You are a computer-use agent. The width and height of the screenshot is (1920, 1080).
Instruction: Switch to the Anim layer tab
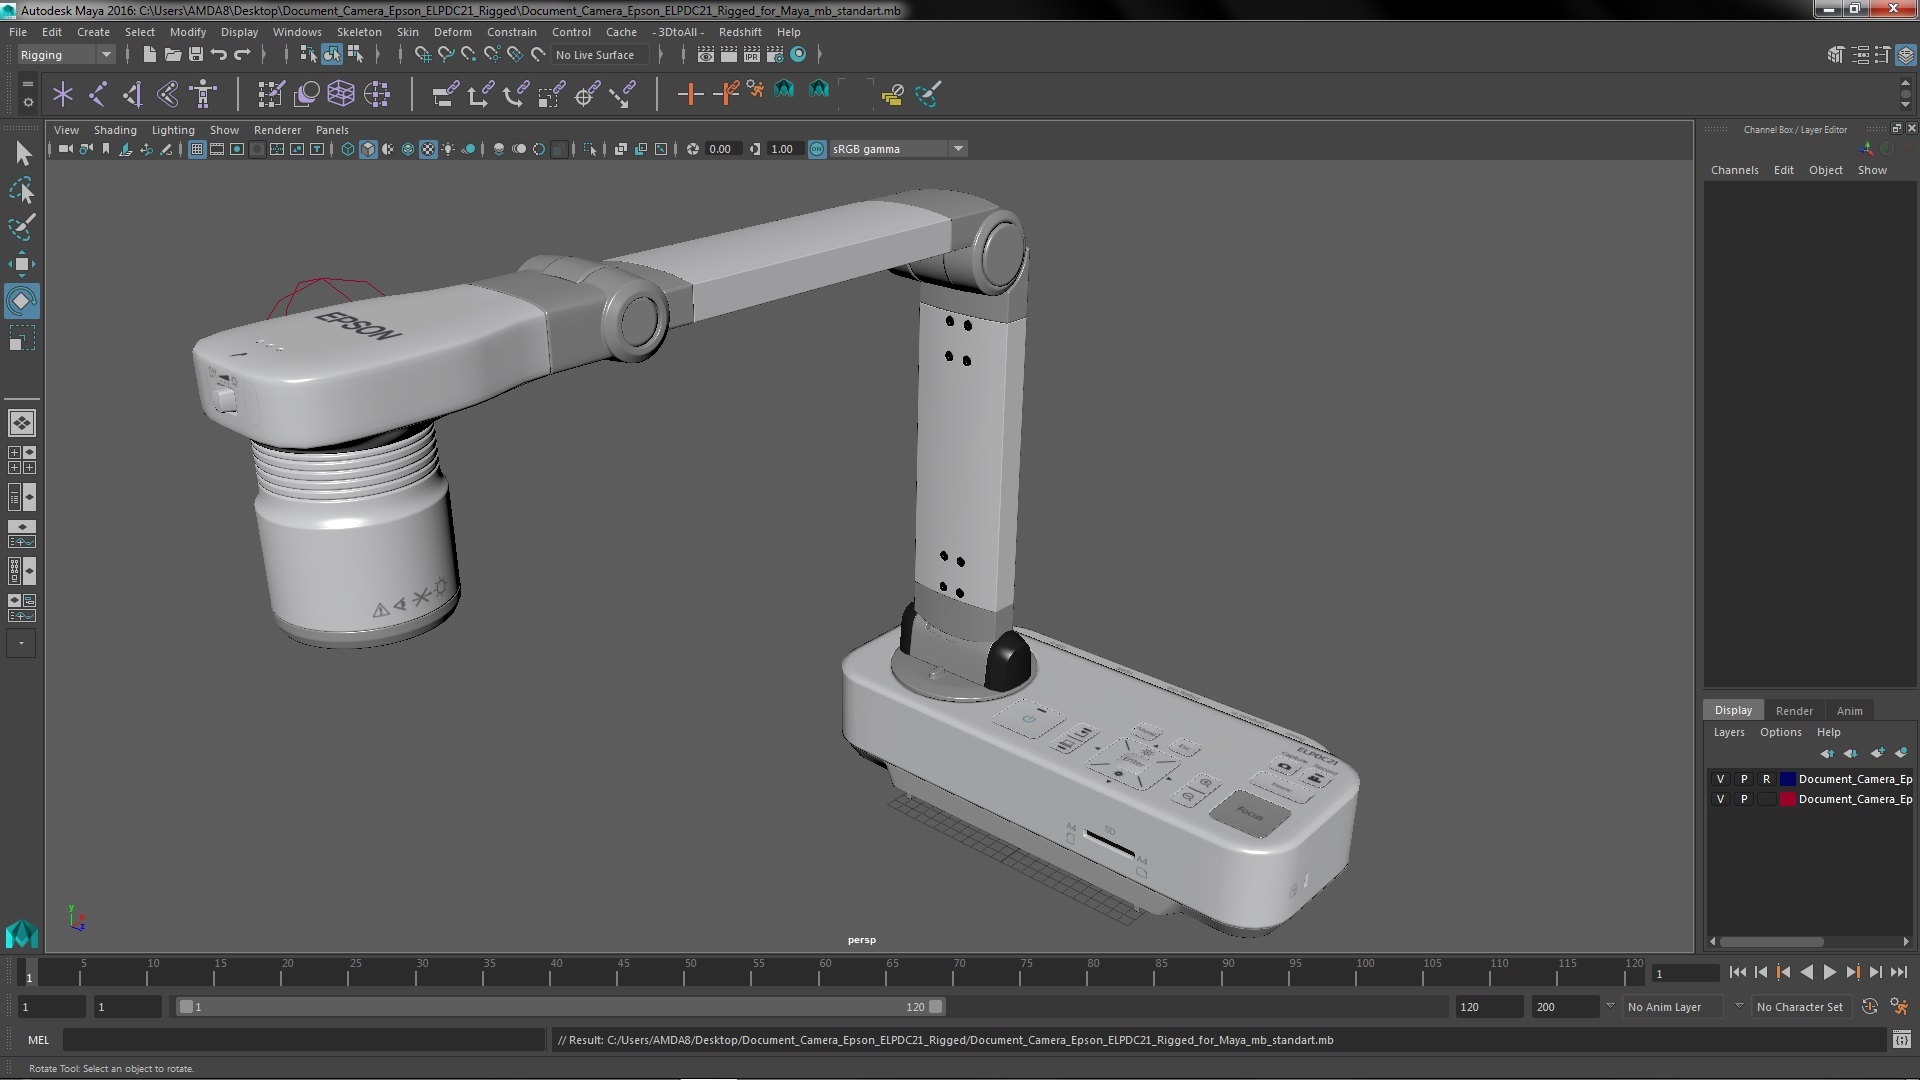1849,711
